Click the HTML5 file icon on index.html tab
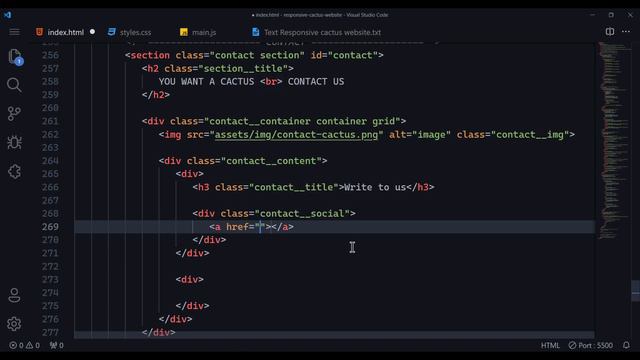Screen dimensions: 640x360 (39, 32)
